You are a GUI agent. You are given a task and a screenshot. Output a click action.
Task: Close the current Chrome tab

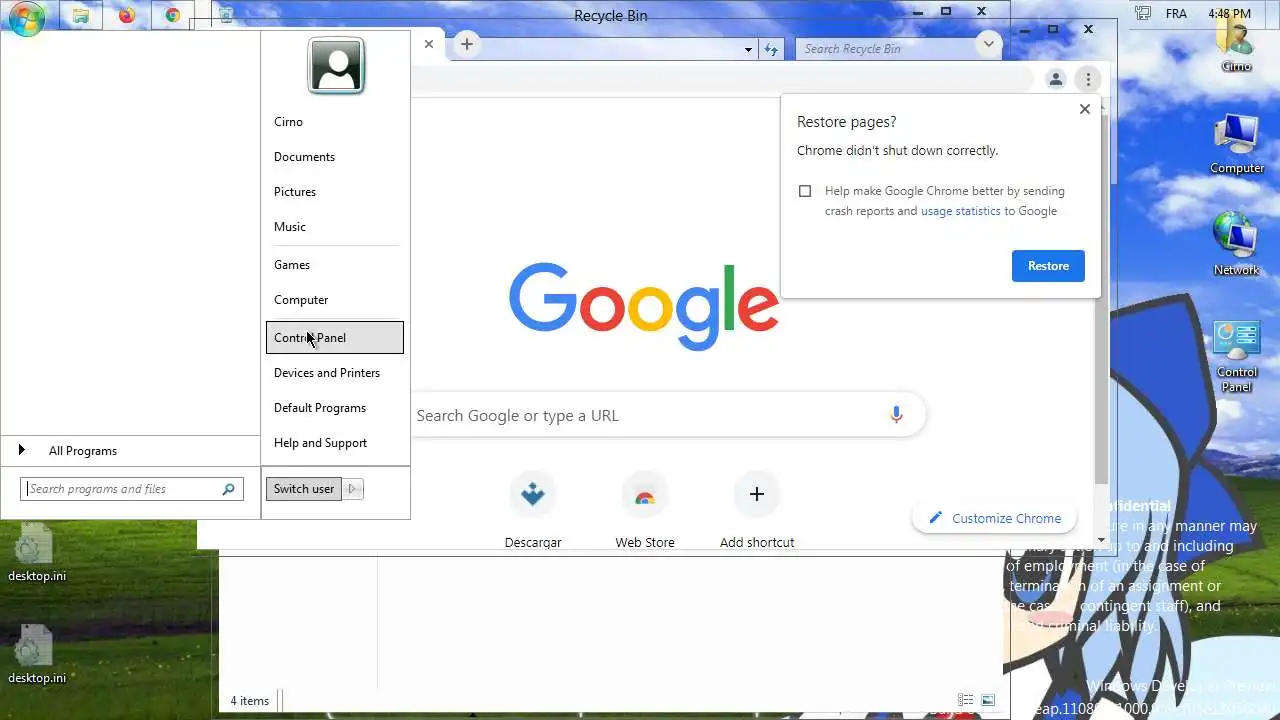click(x=429, y=44)
